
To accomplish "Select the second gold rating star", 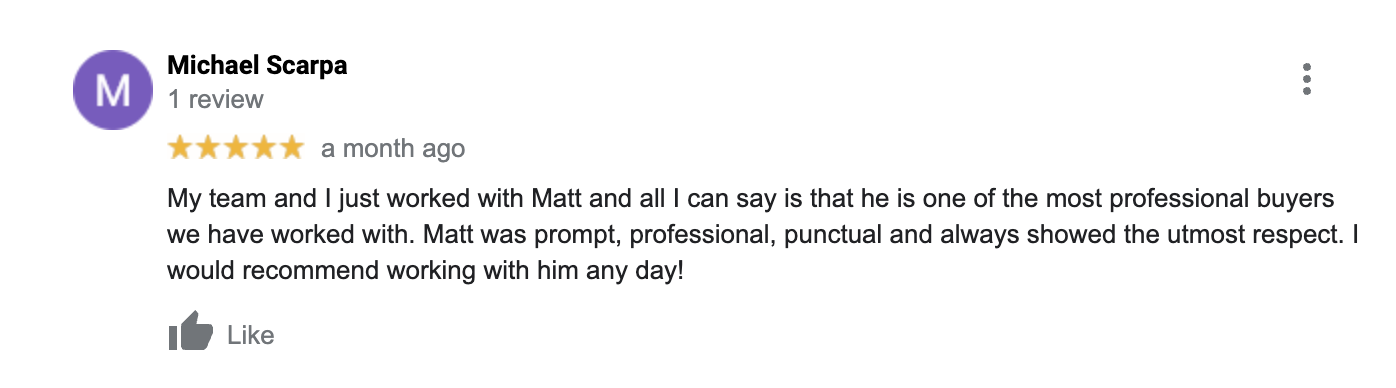I will click(208, 148).
